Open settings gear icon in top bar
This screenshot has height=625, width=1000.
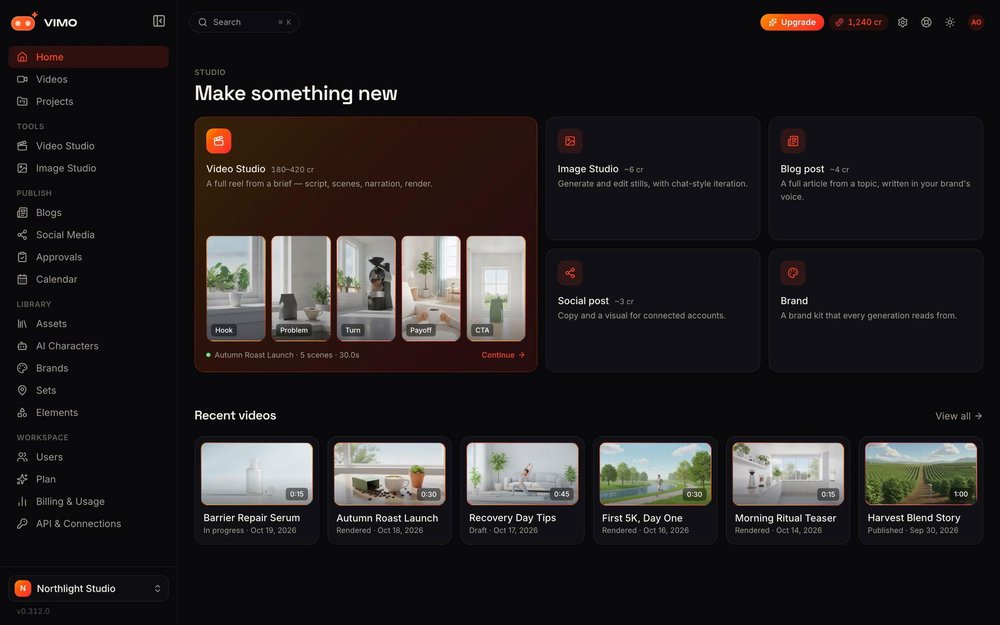(902, 22)
